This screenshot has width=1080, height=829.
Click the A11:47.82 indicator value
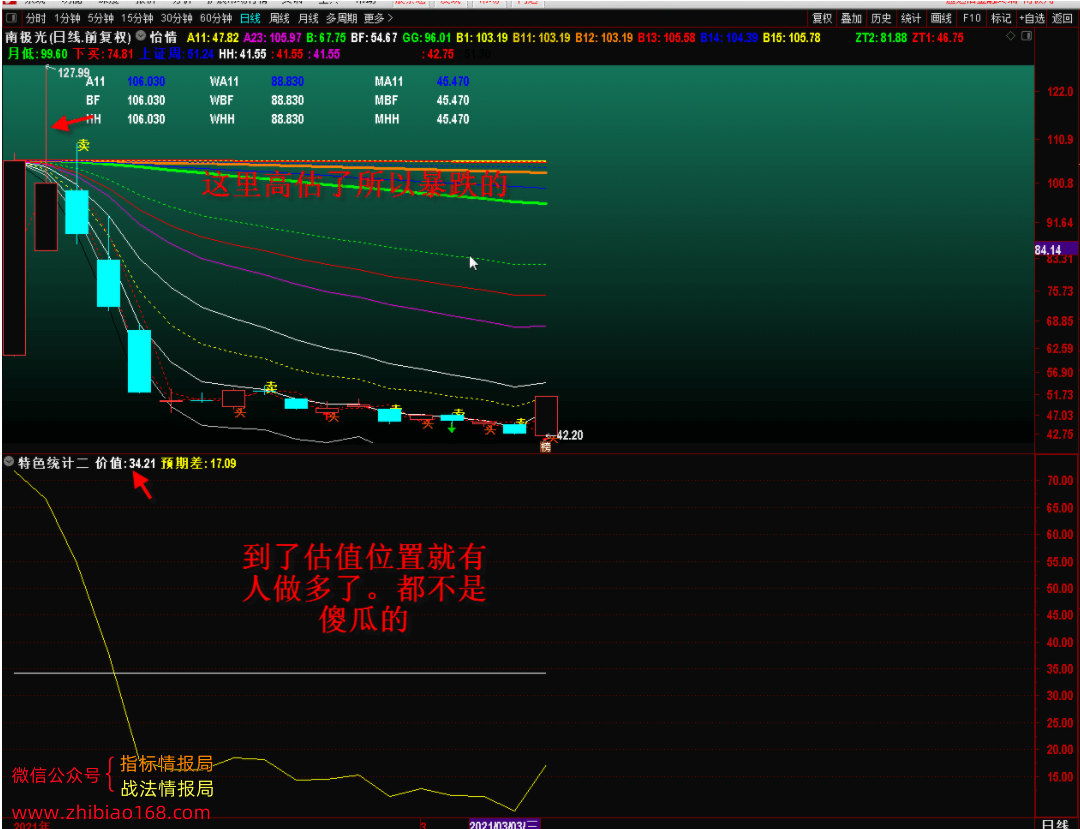[213, 38]
